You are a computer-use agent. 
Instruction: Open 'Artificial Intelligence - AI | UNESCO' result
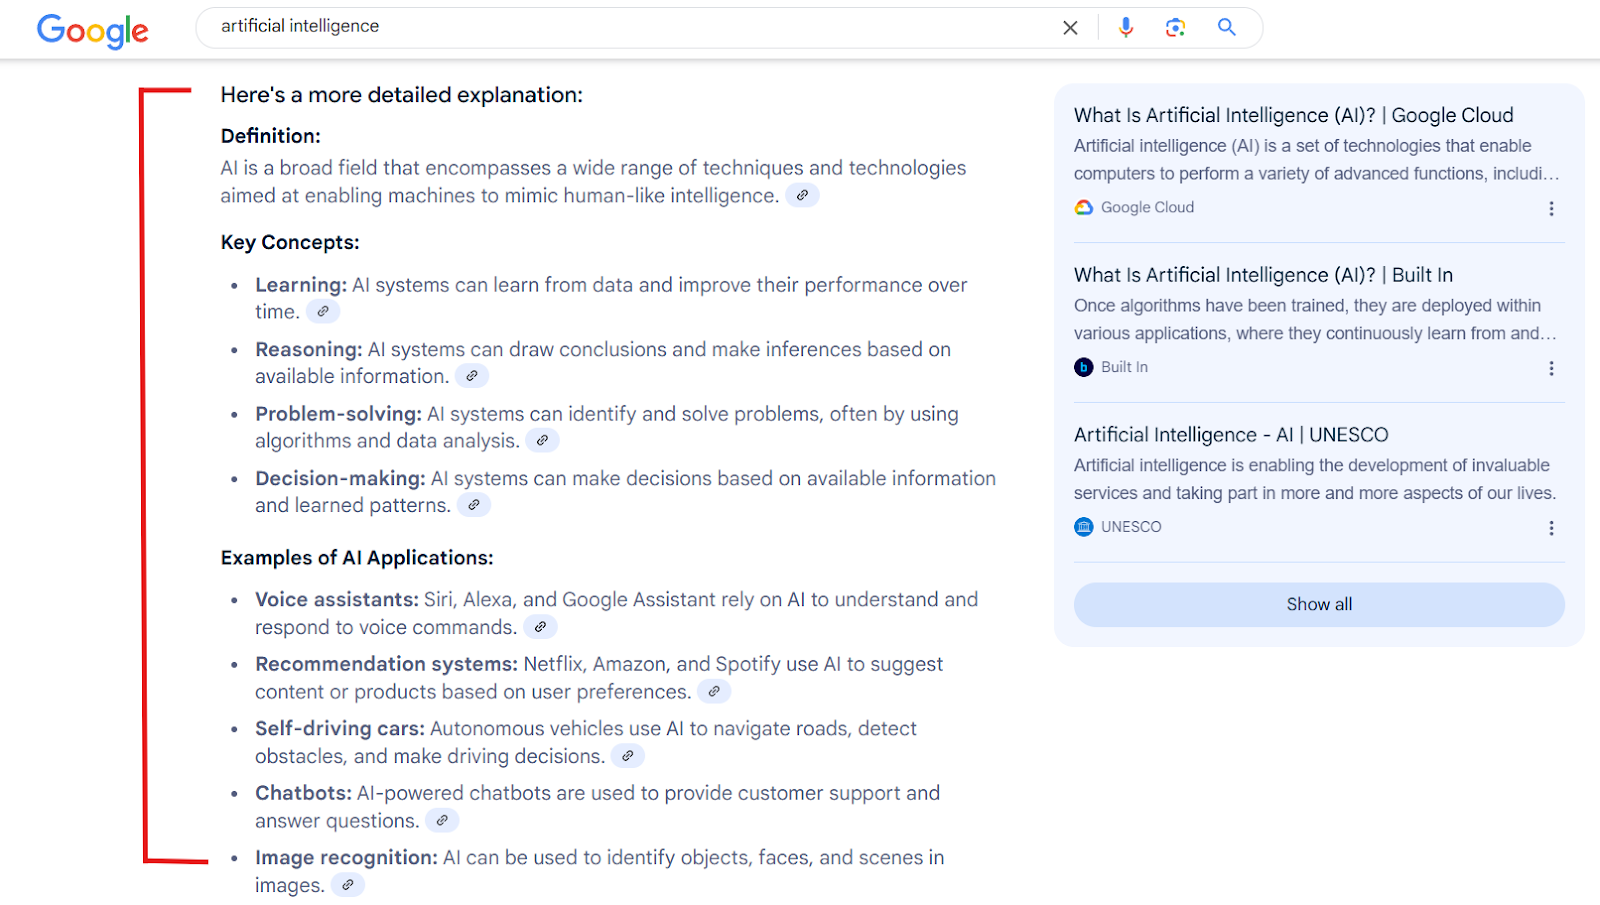[x=1231, y=435]
